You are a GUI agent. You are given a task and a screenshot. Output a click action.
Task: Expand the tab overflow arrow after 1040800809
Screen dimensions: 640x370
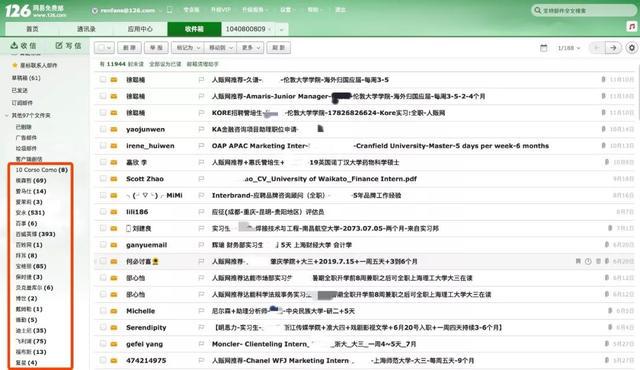pos(281,29)
